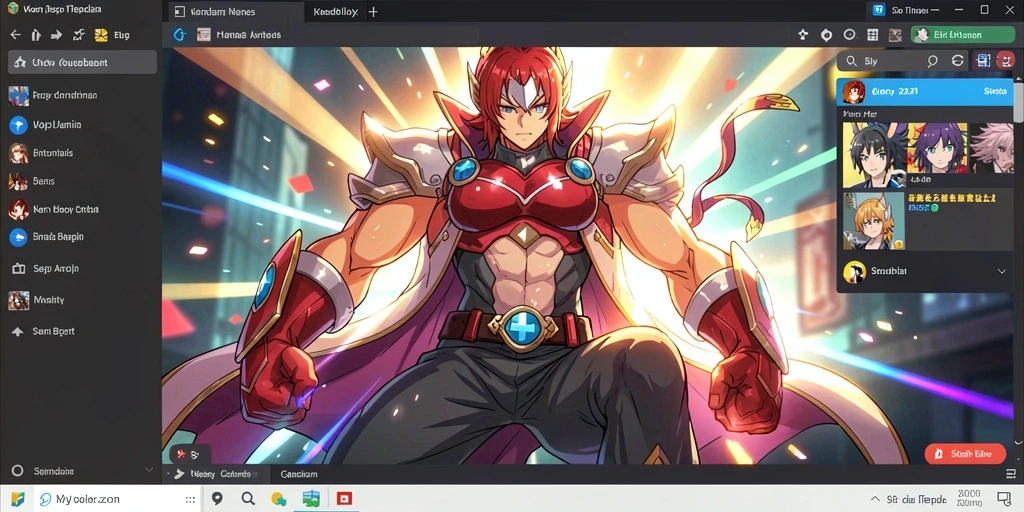Screen dimensions: 1024x512
Task: Select the Ganaham tab at the bottom
Action: (298, 474)
